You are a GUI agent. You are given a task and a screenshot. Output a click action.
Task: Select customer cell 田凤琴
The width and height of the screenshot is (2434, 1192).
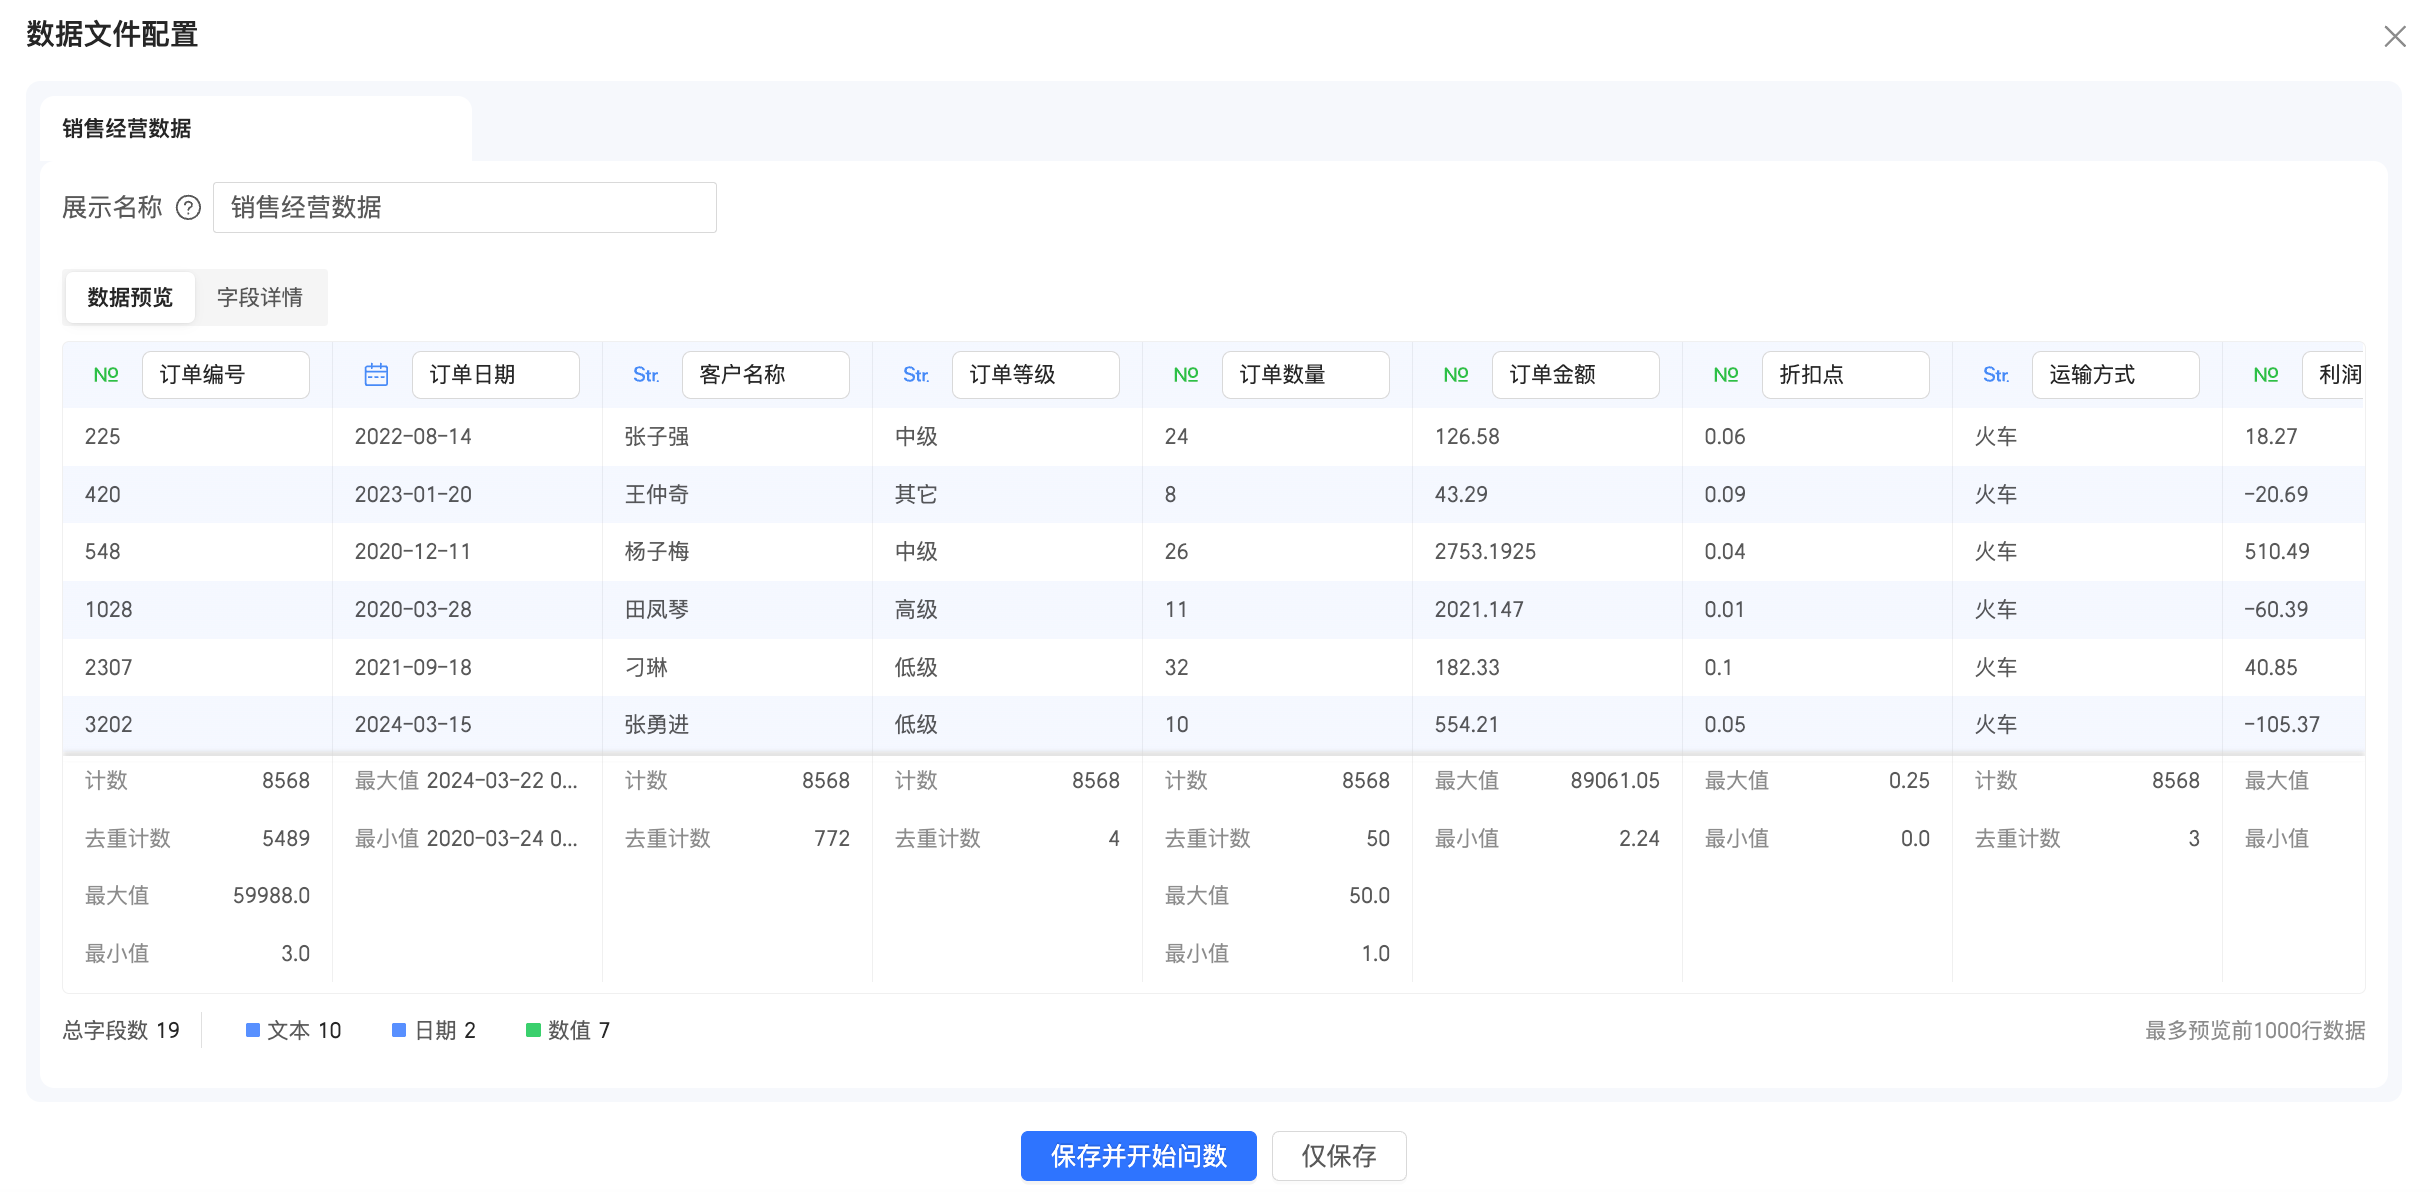737,610
